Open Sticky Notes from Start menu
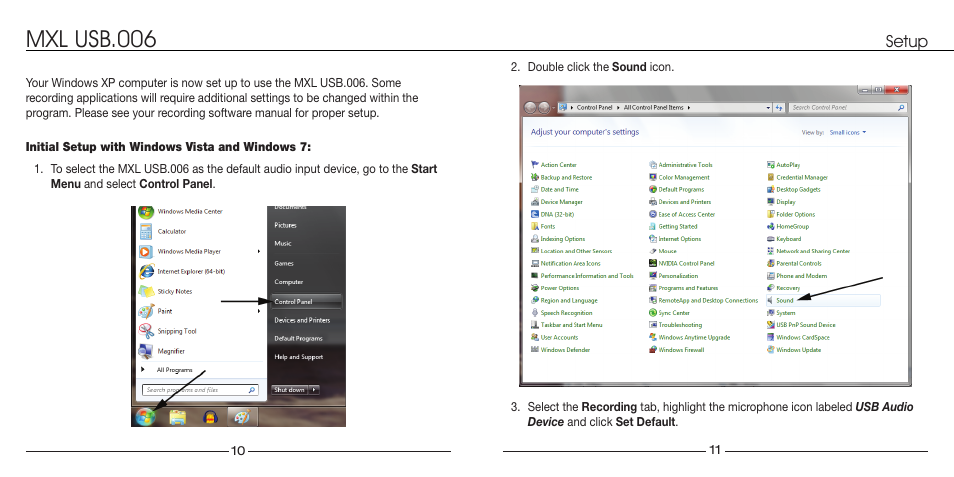954x477 pixels. point(165,291)
